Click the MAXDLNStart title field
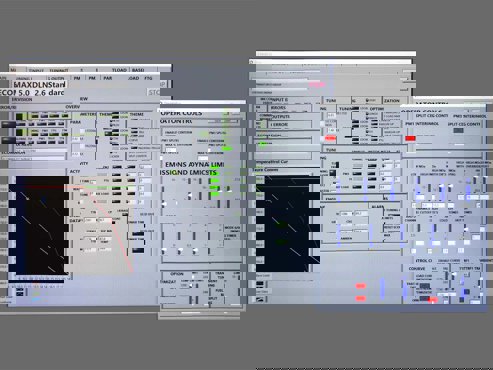The width and height of the screenshot is (493, 370). [39, 84]
